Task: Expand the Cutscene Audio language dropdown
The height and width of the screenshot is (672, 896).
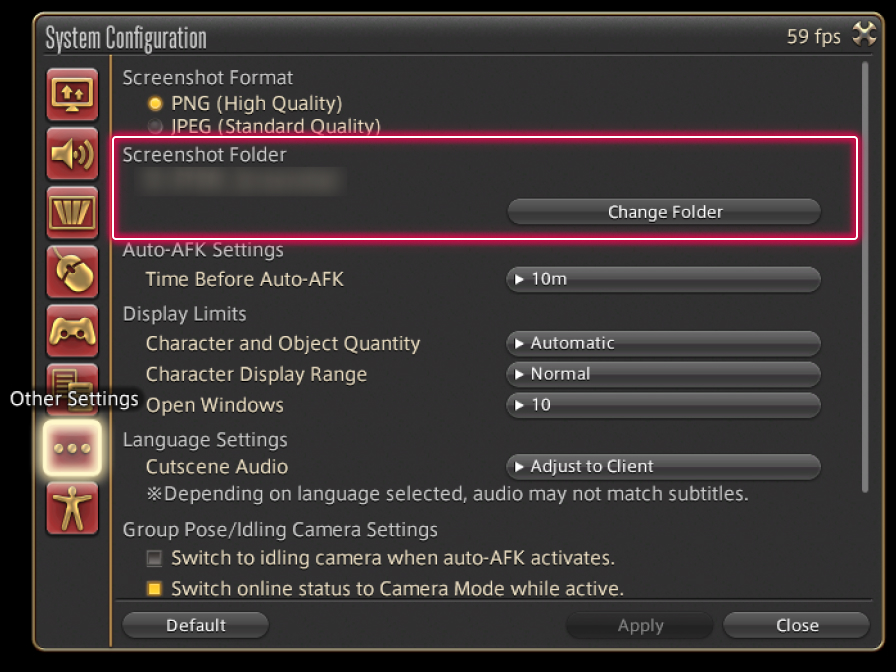Action: click(x=663, y=467)
